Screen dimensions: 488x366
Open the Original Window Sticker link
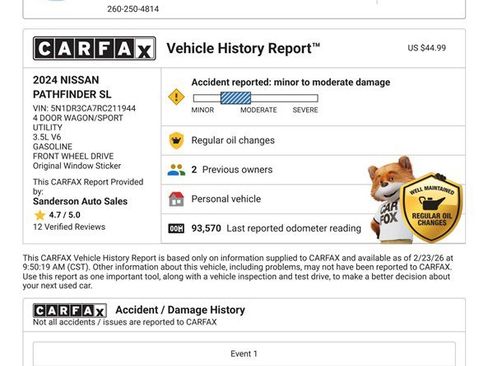coord(77,166)
